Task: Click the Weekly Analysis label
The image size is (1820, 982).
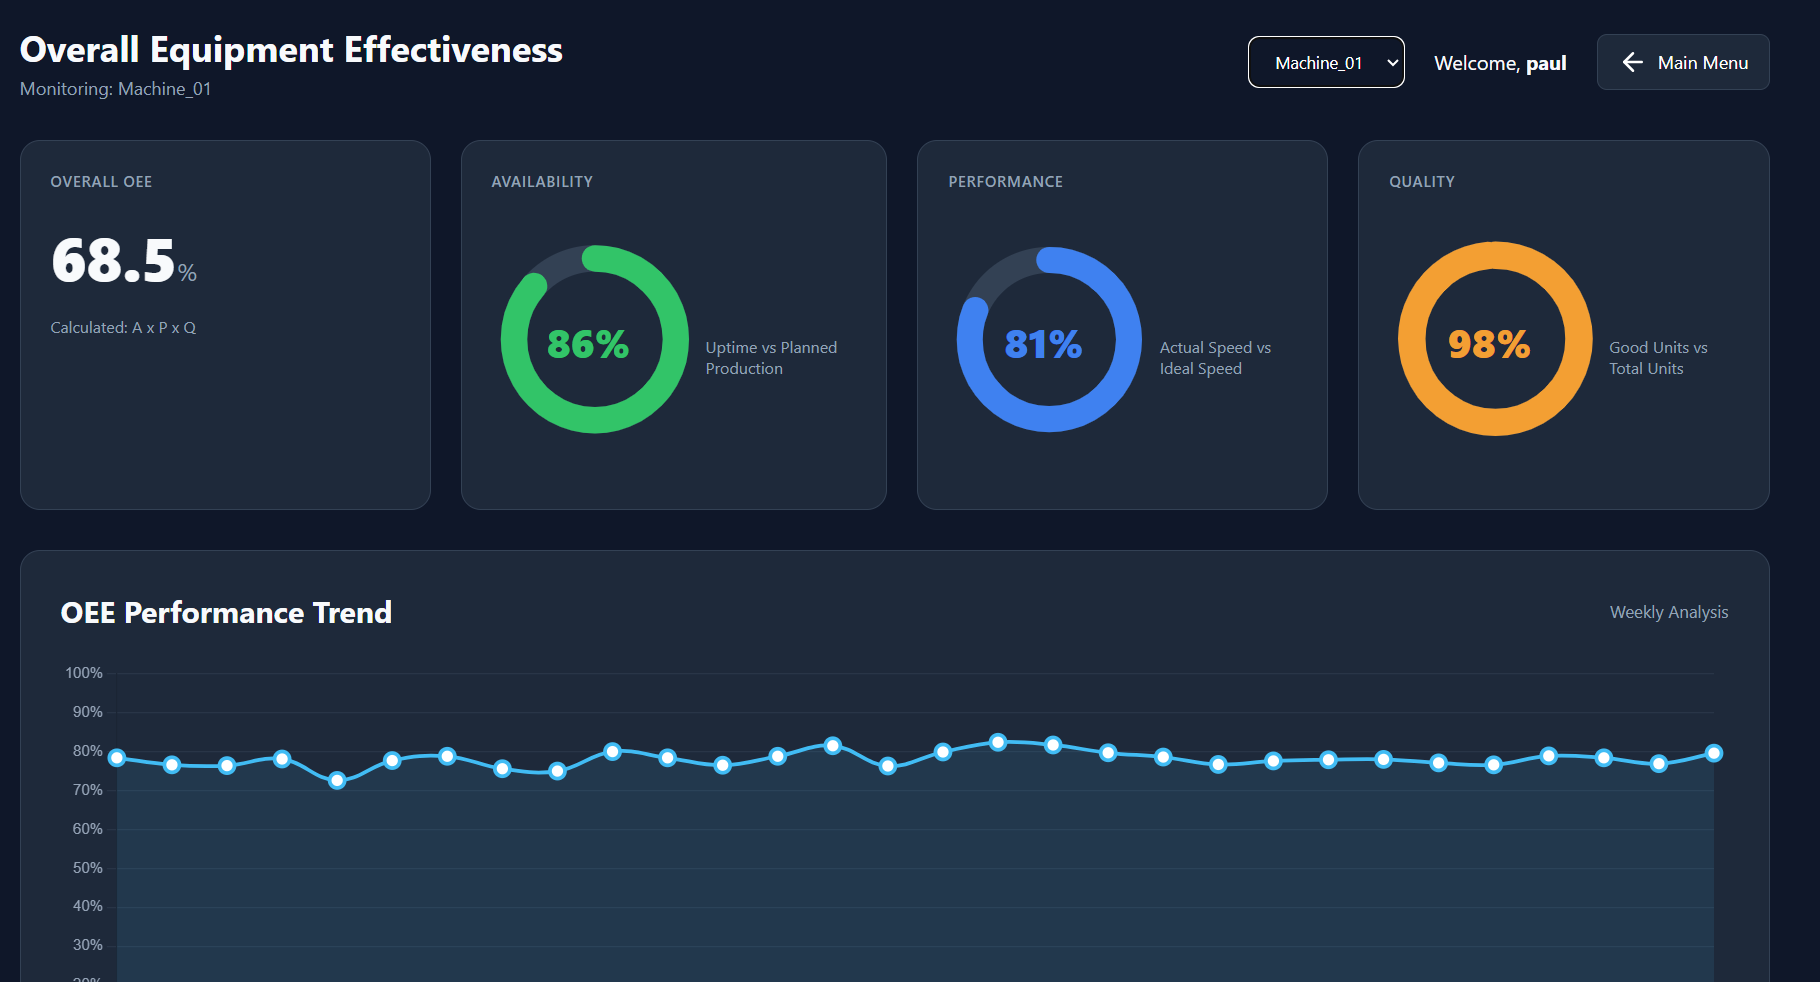Action: pos(1669,612)
